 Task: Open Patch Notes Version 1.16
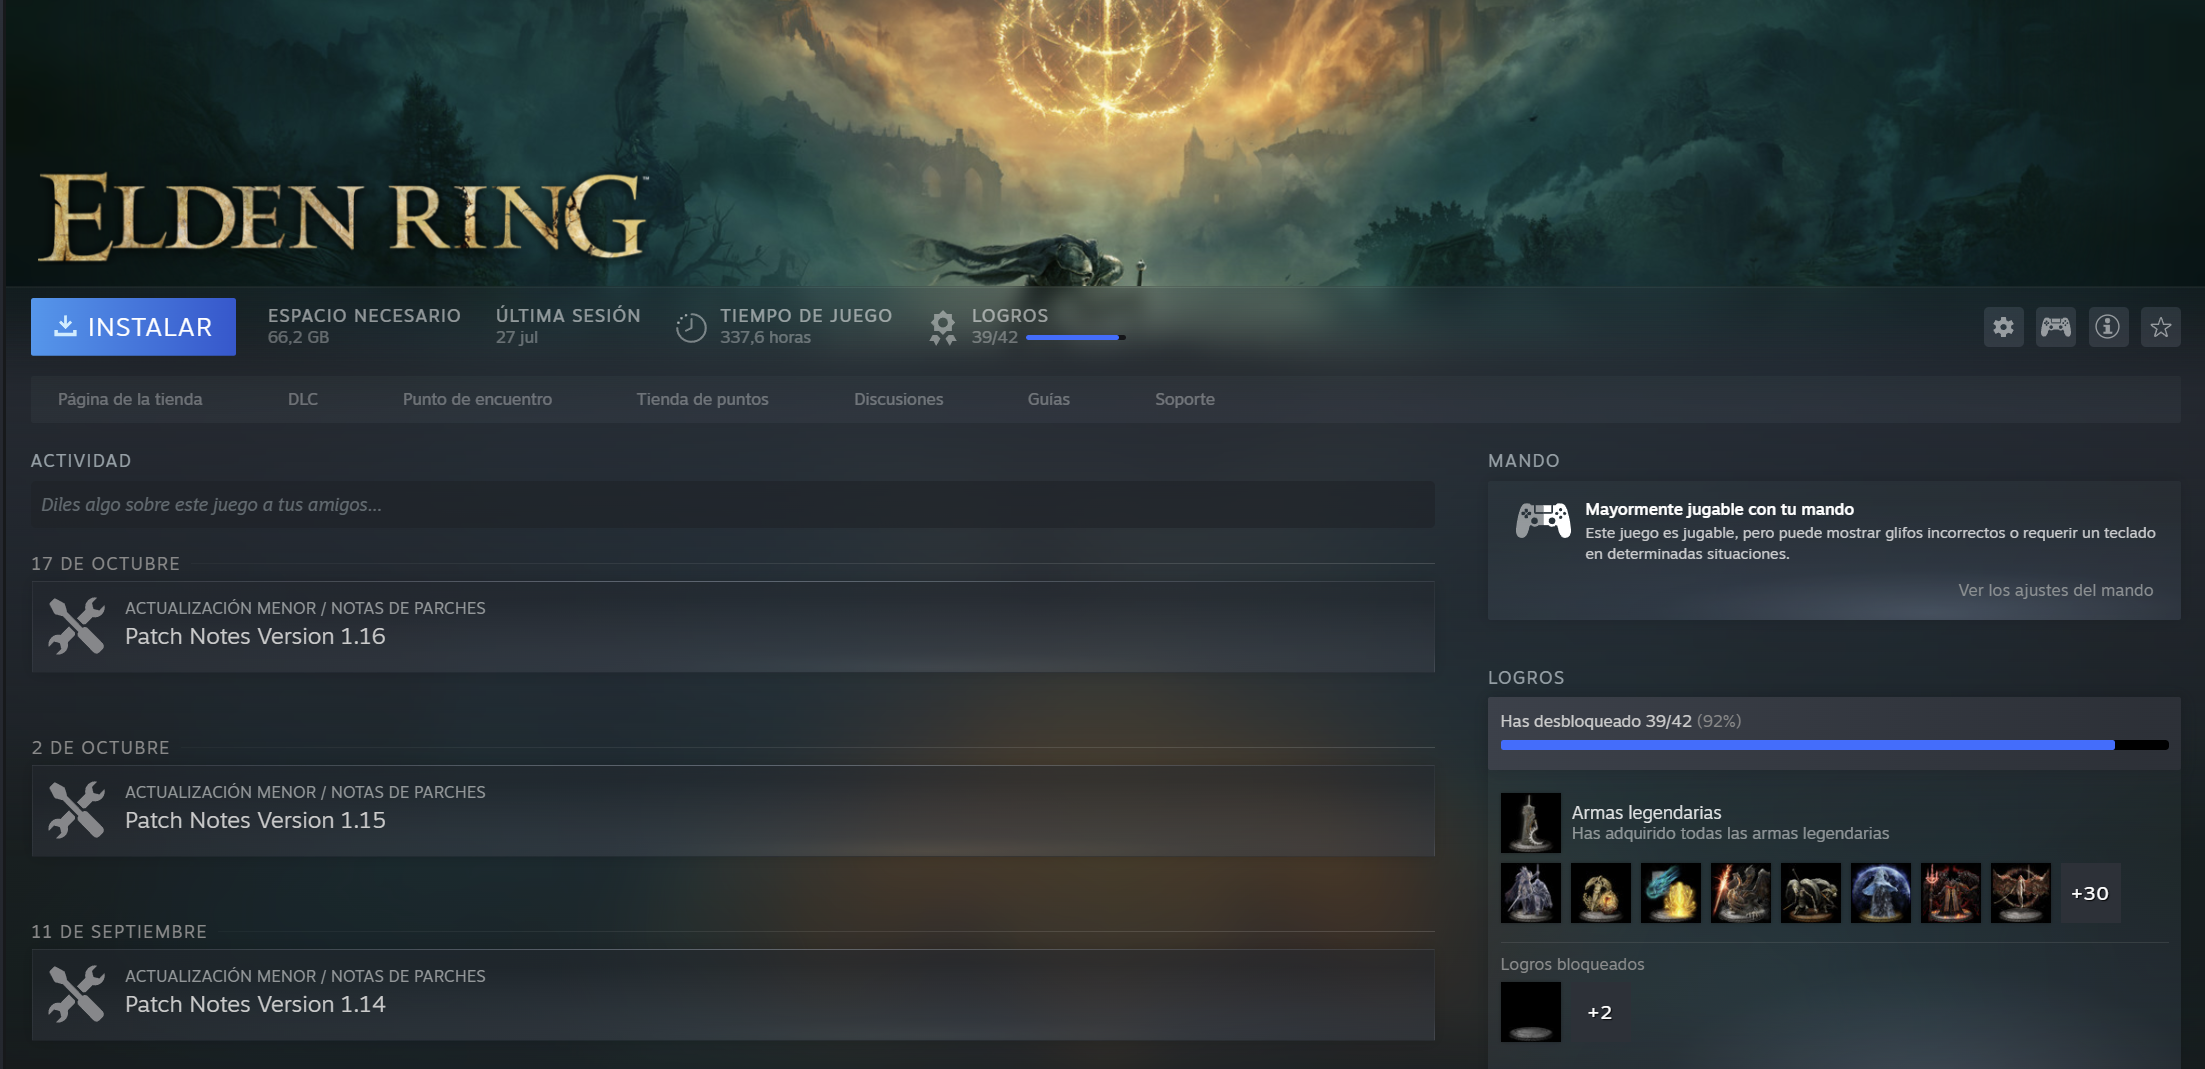pyautogui.click(x=733, y=626)
